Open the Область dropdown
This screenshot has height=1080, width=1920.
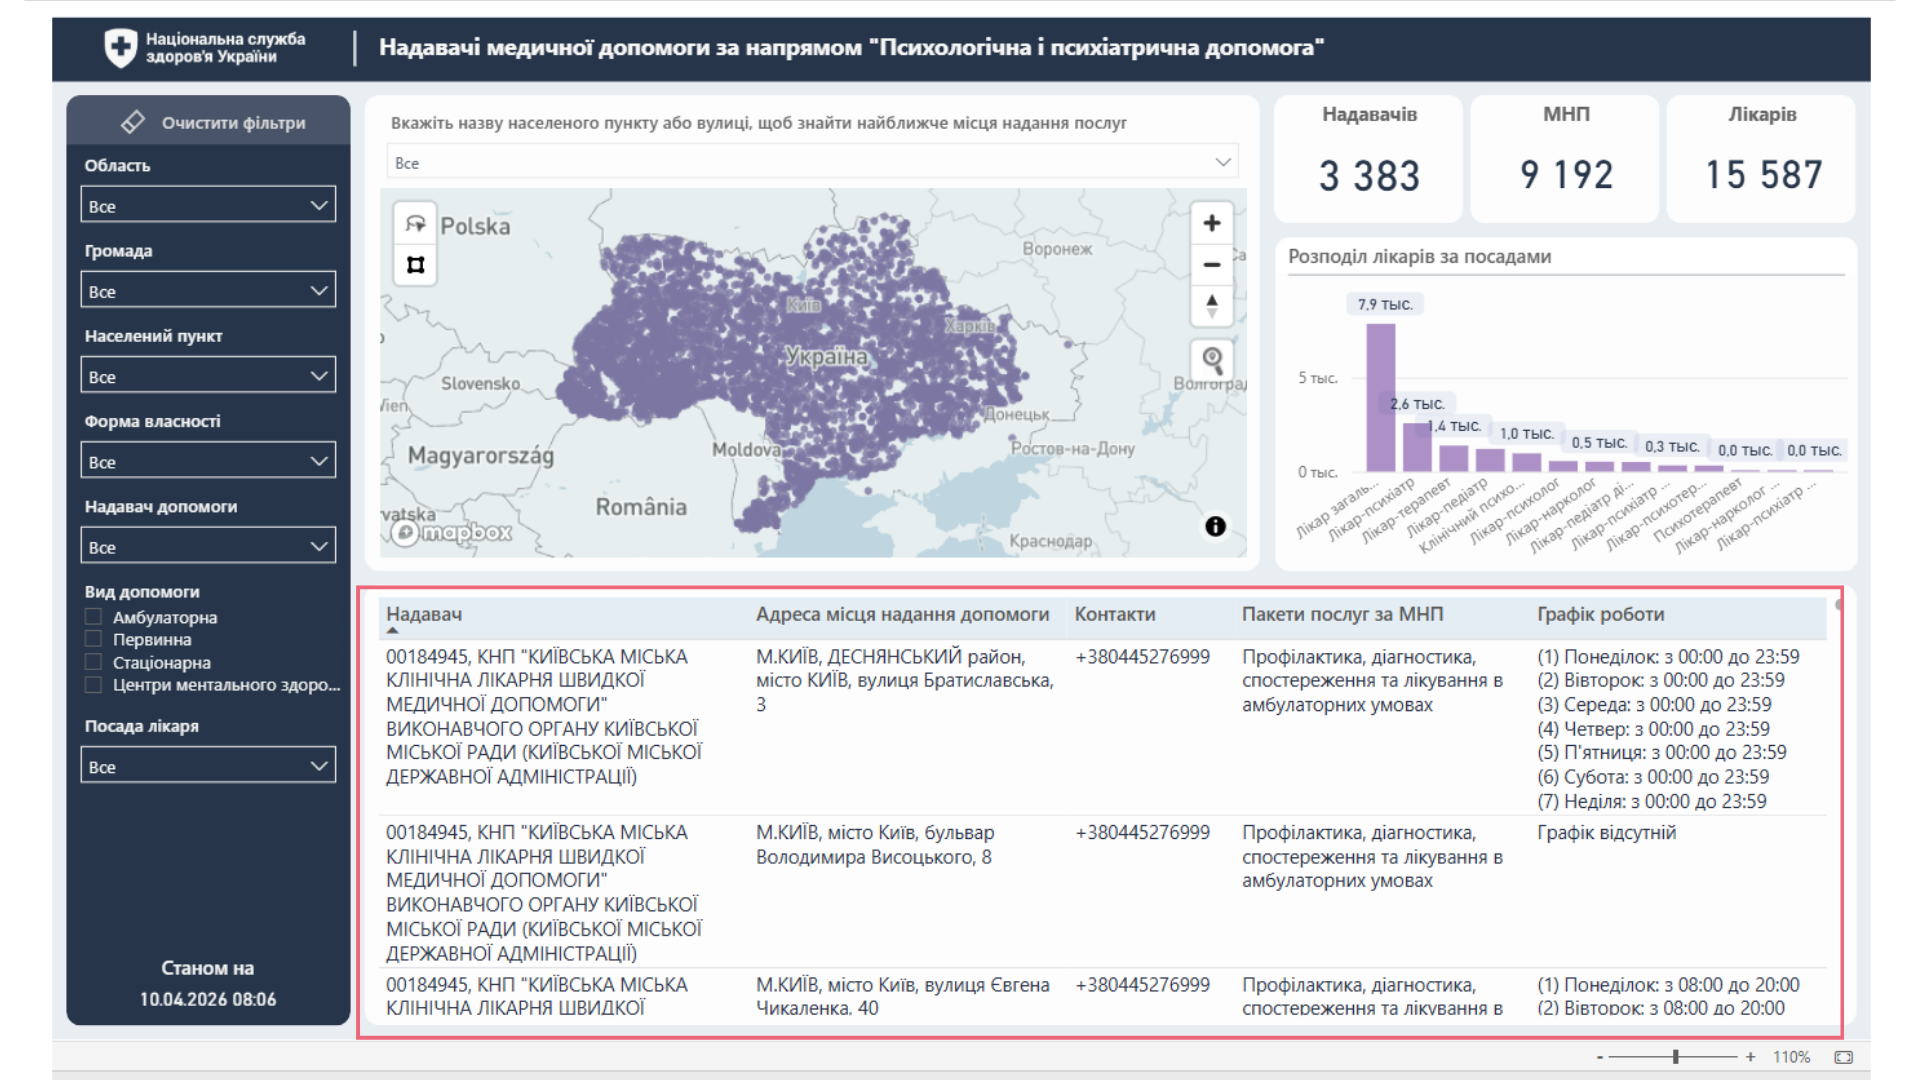(208, 206)
